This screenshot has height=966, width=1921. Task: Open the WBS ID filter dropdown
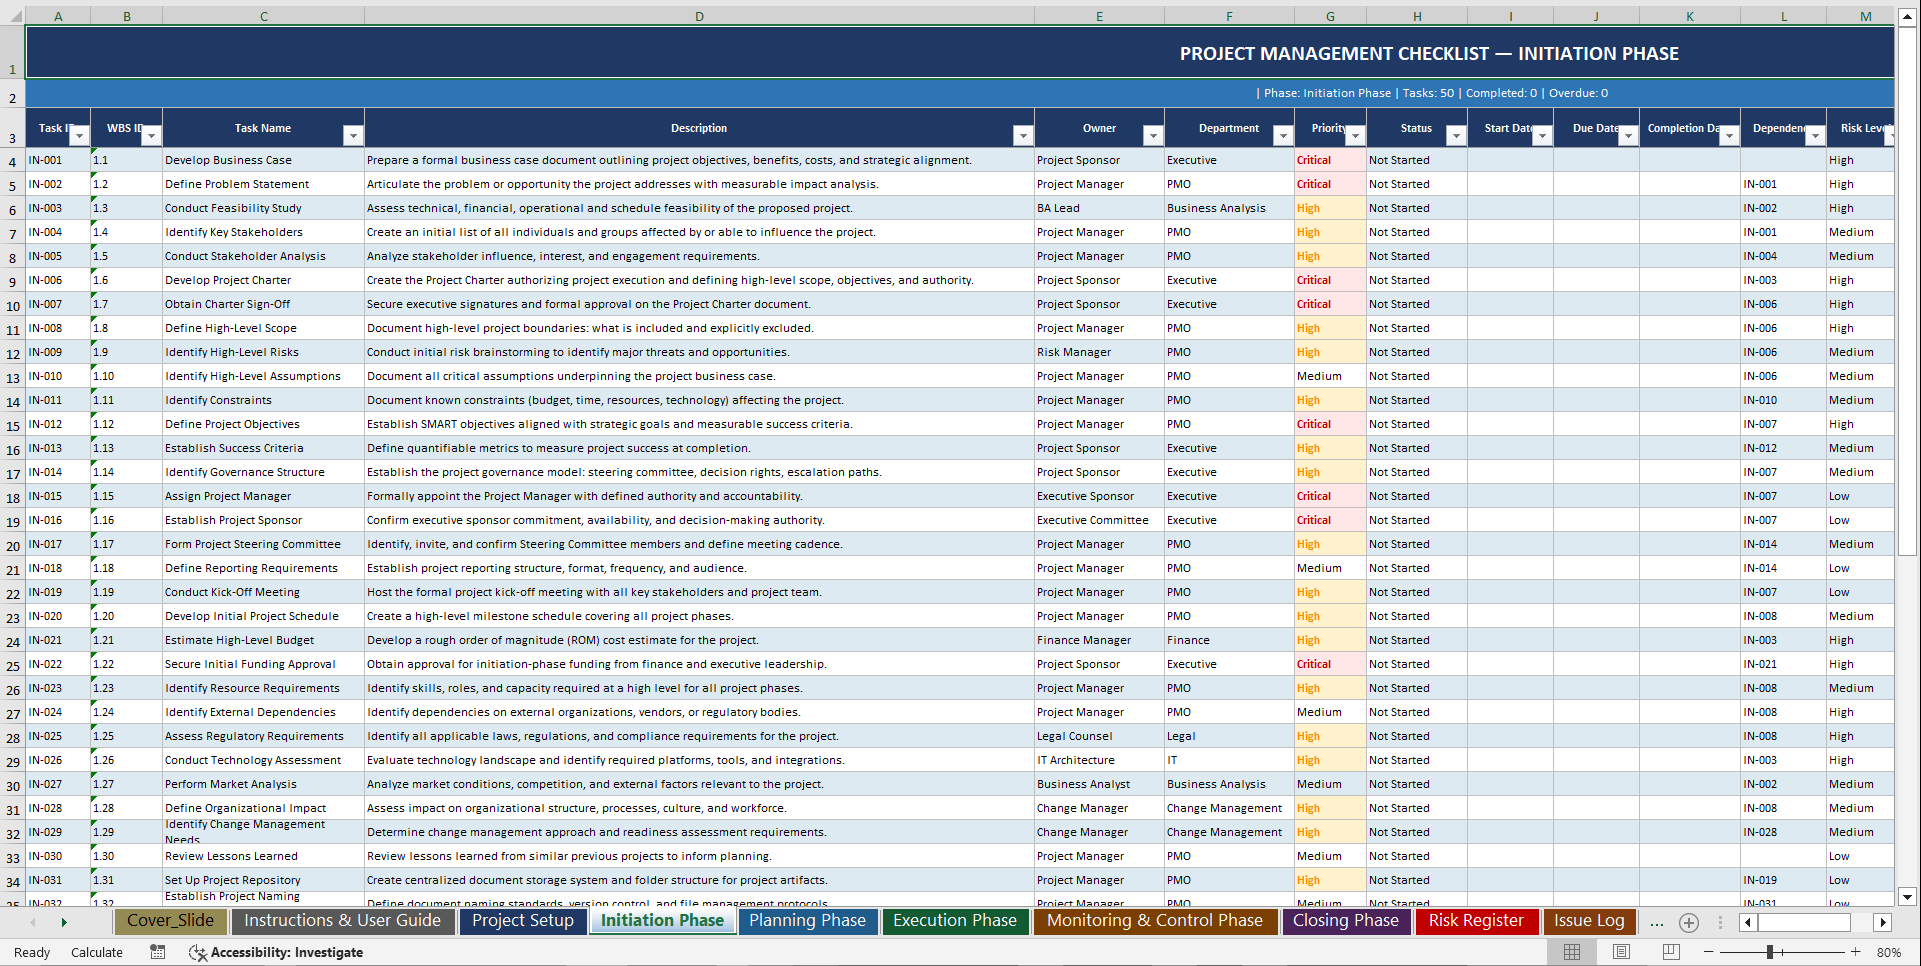pyautogui.click(x=151, y=136)
